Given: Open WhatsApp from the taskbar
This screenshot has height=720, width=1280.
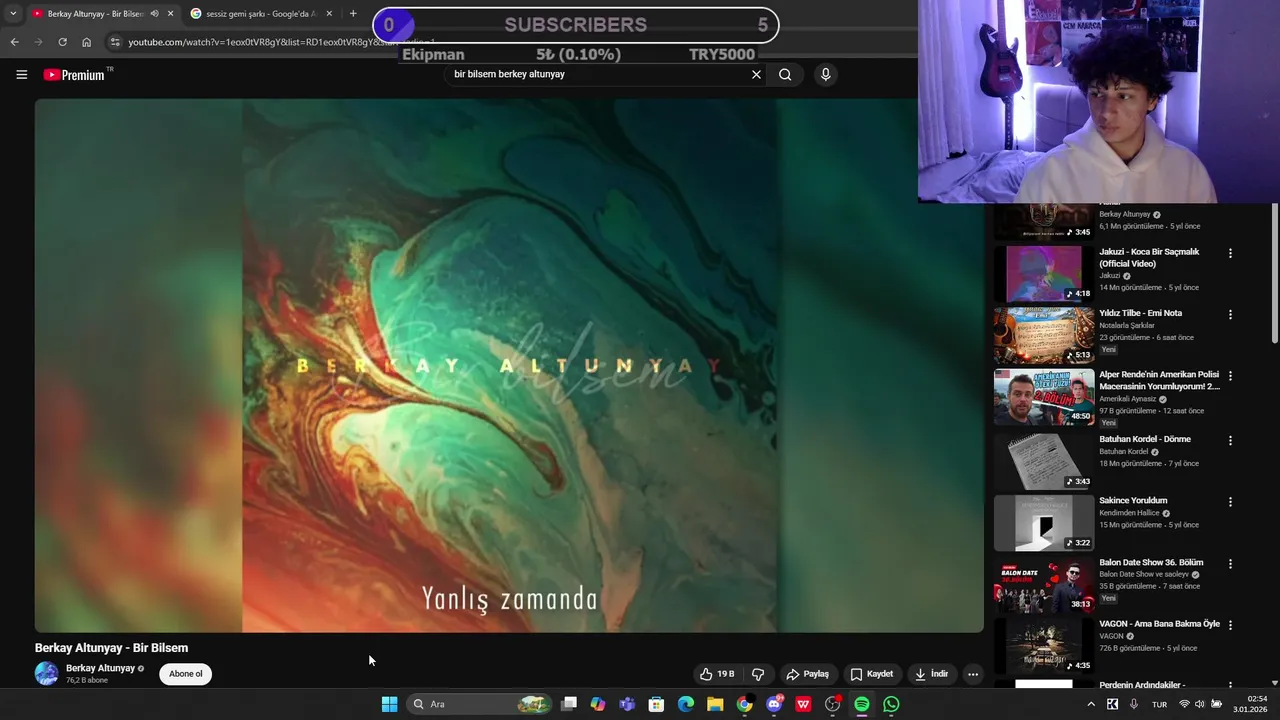Looking at the screenshot, I should [891, 704].
